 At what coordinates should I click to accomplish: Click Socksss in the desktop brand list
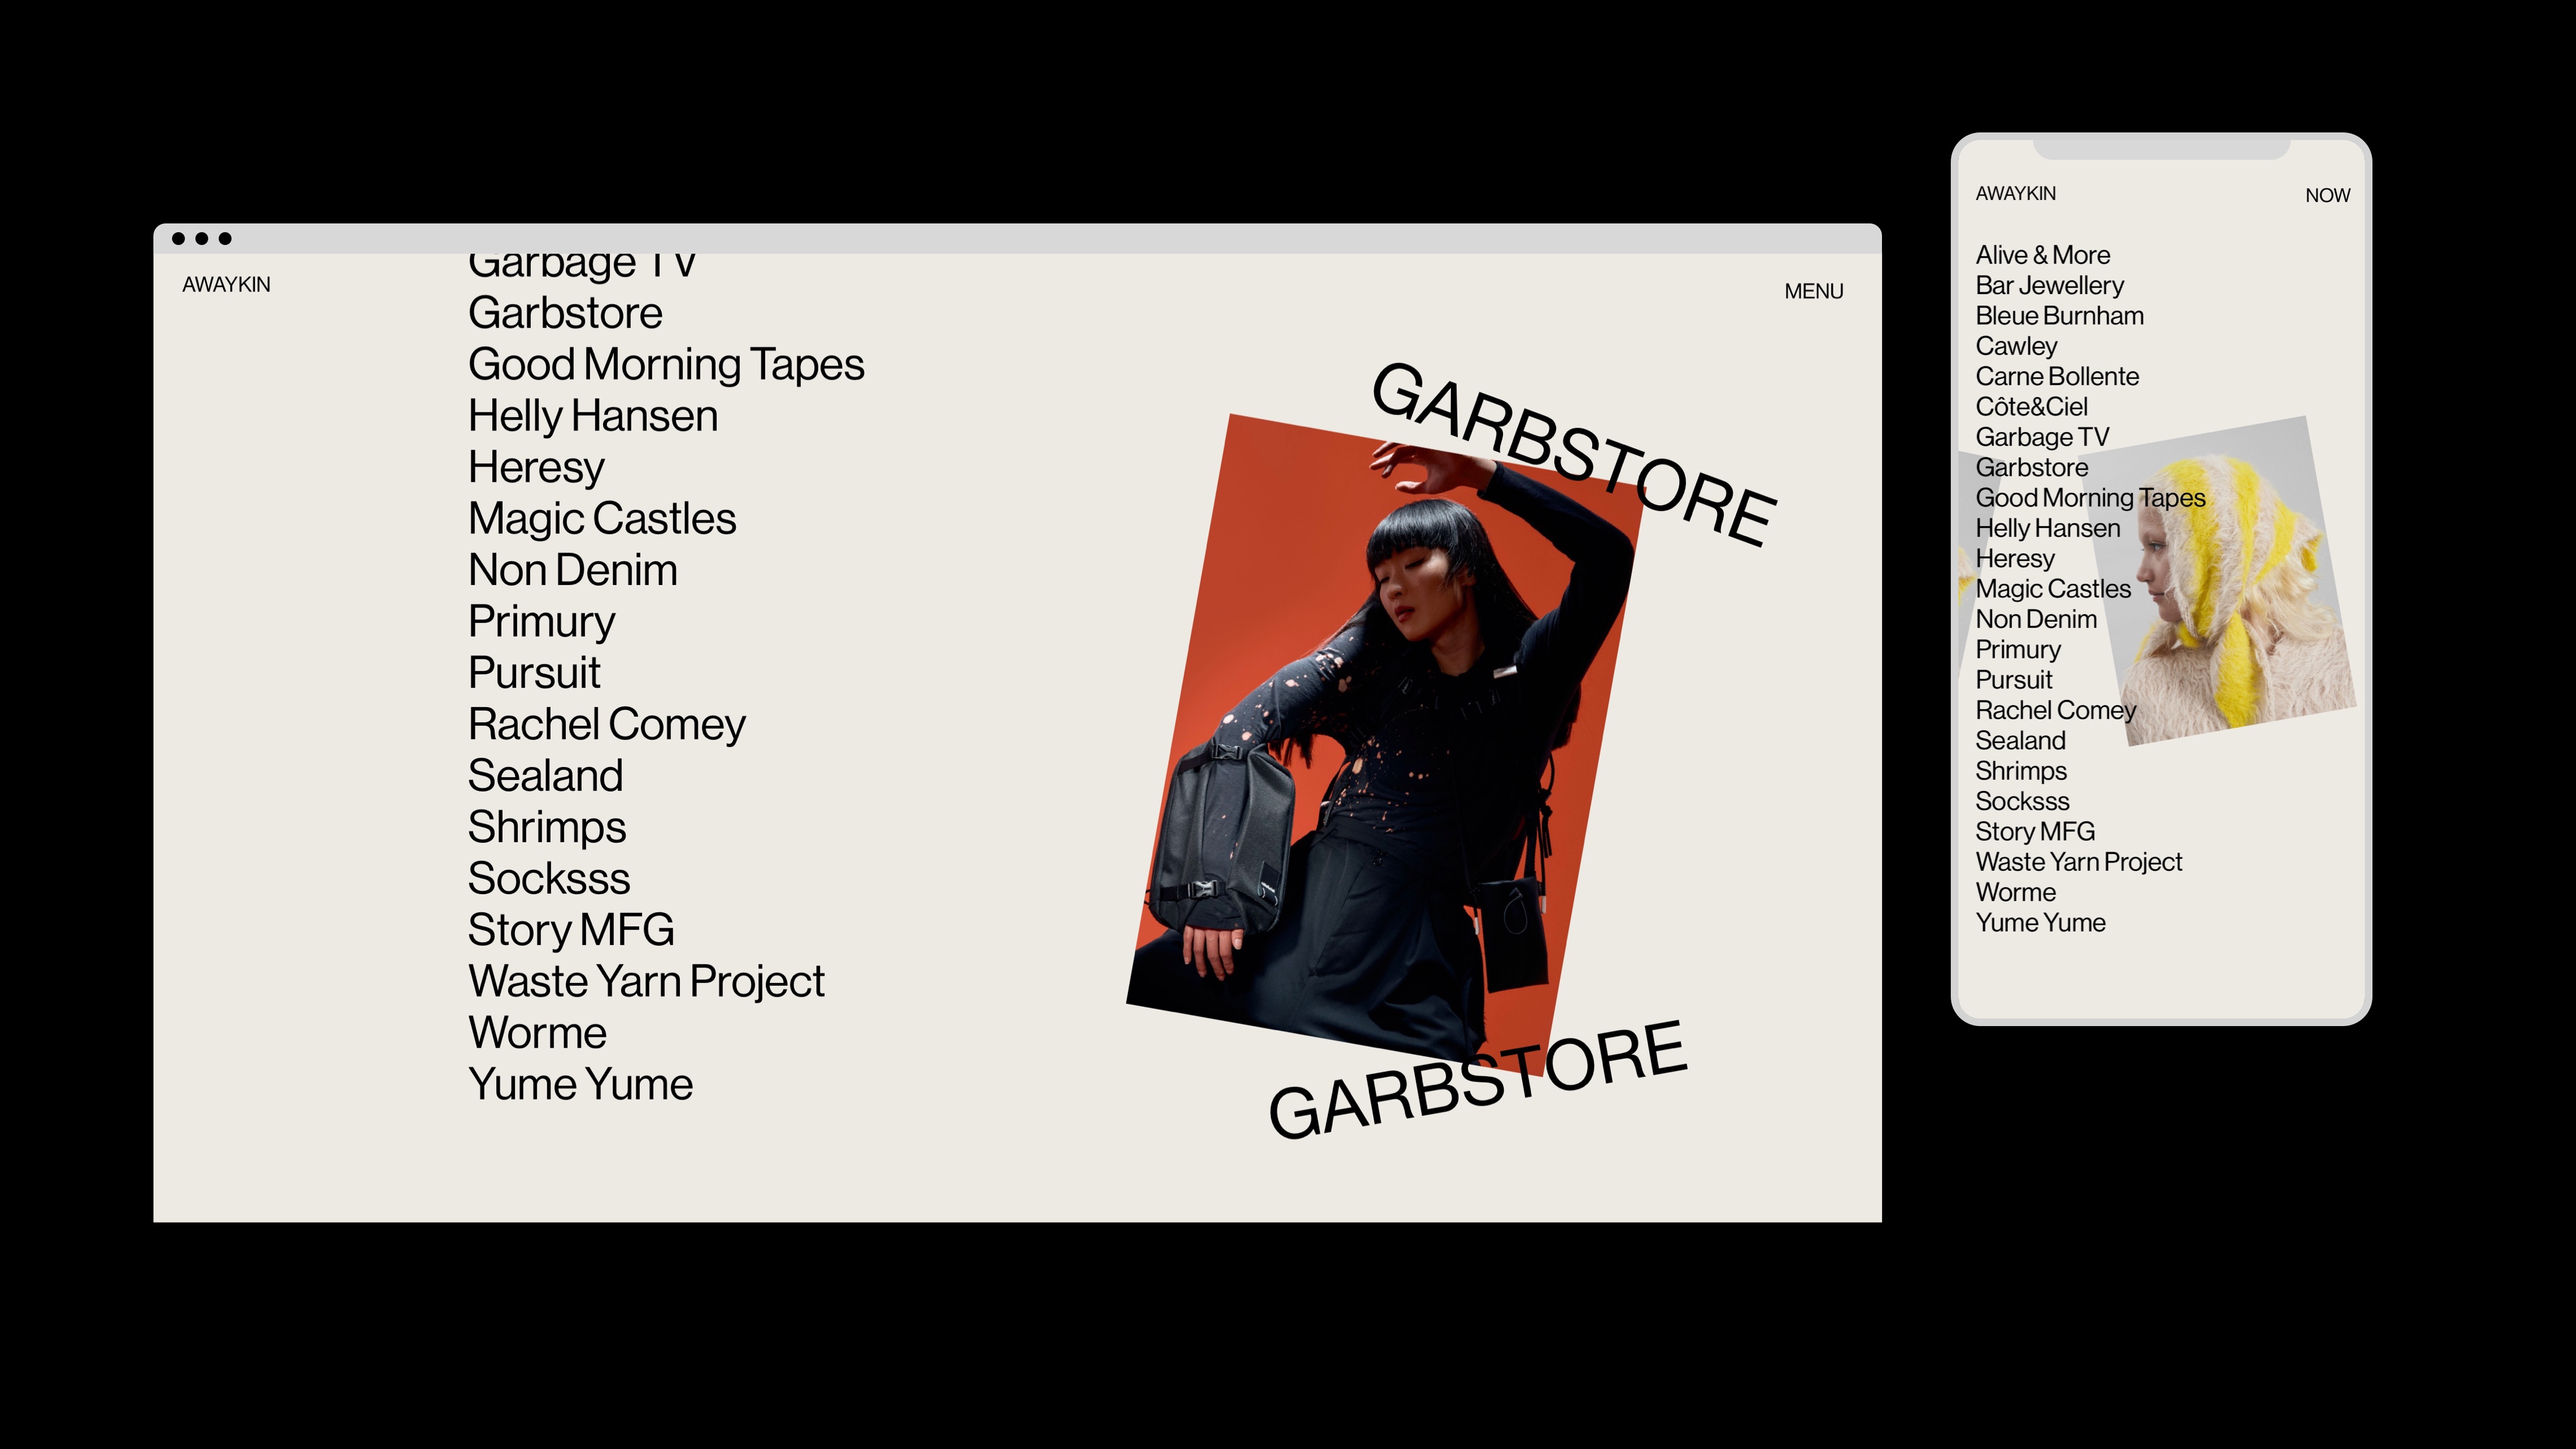(x=549, y=879)
